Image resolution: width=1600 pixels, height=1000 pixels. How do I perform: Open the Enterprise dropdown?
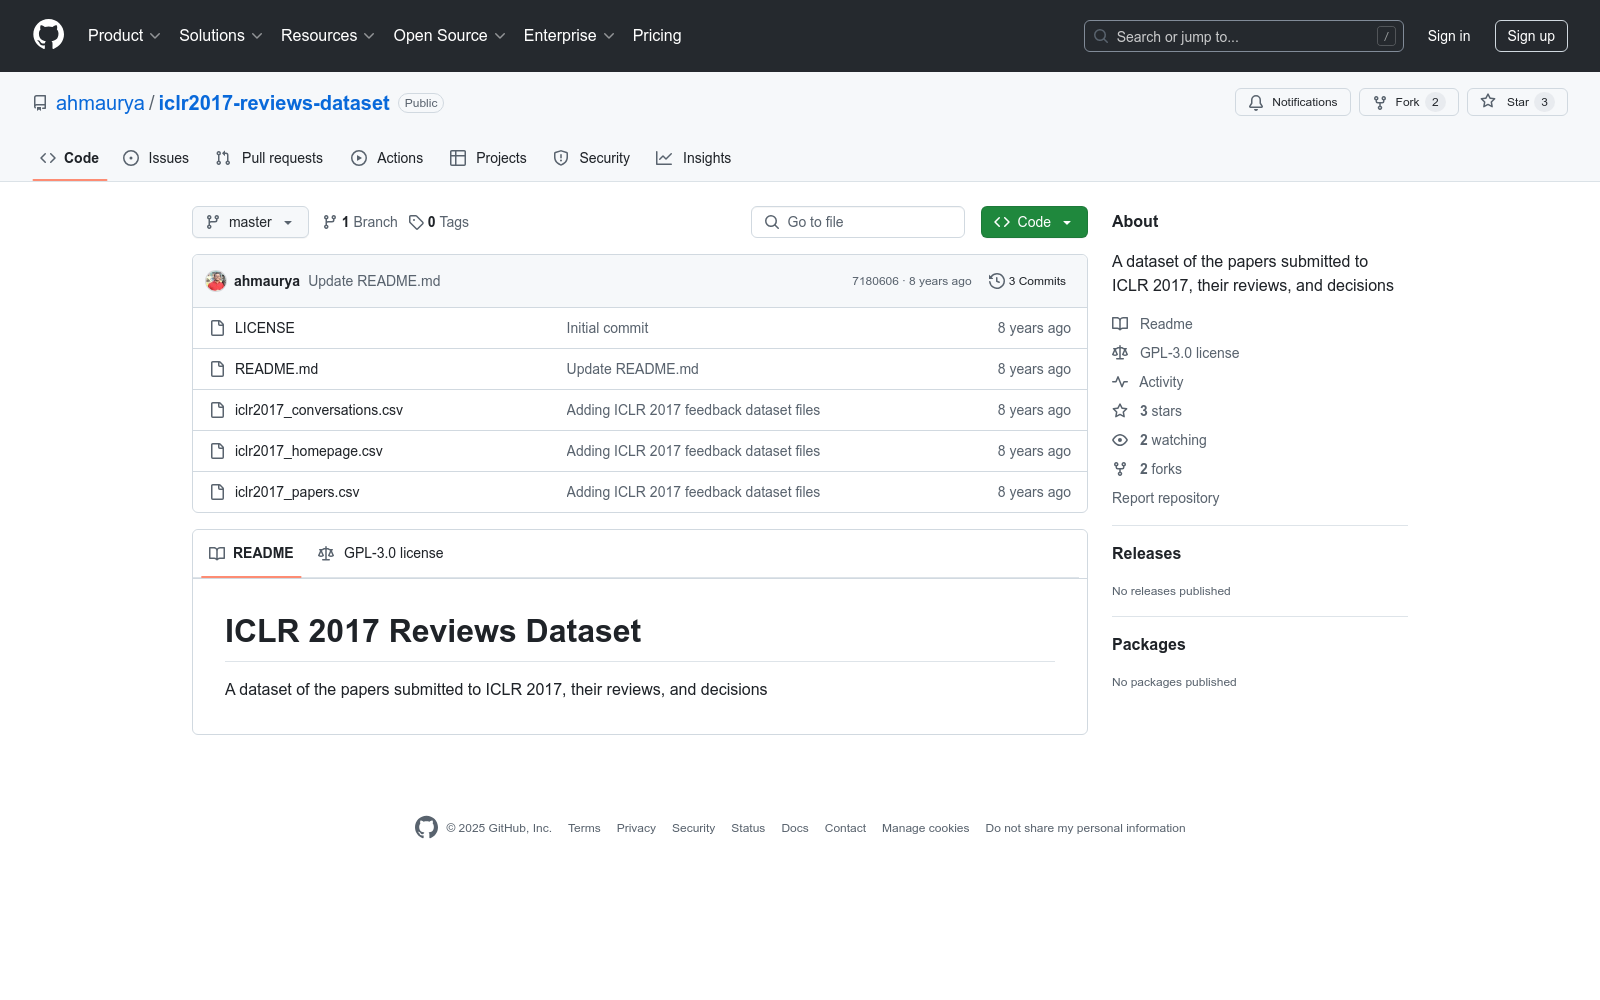(x=569, y=36)
